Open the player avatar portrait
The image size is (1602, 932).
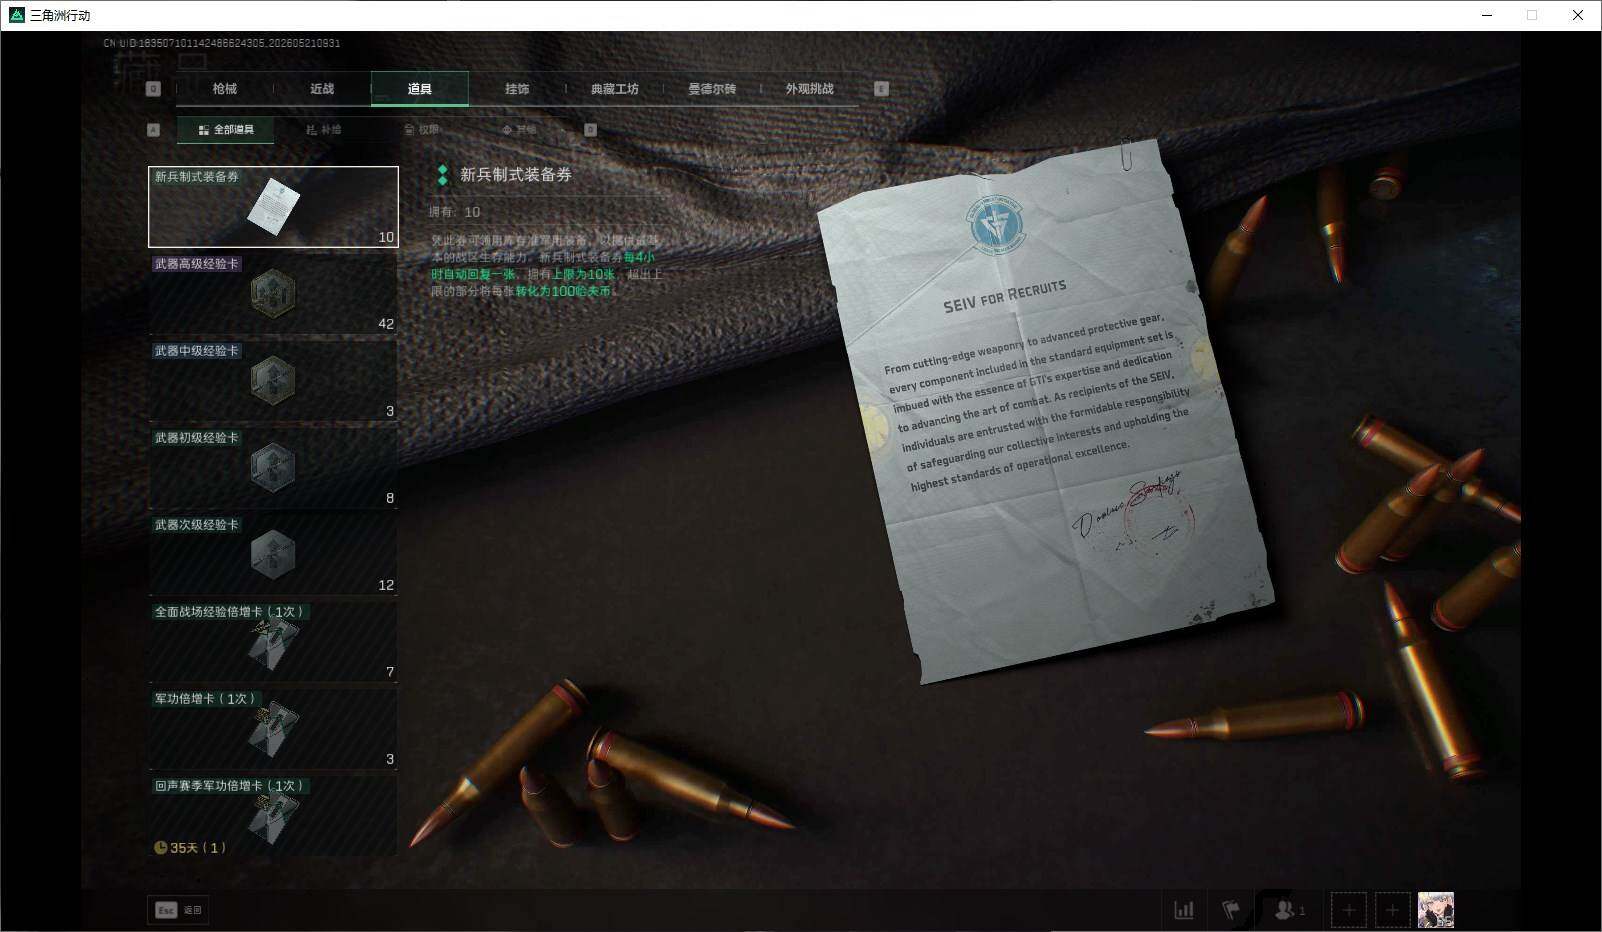pos(1436,910)
